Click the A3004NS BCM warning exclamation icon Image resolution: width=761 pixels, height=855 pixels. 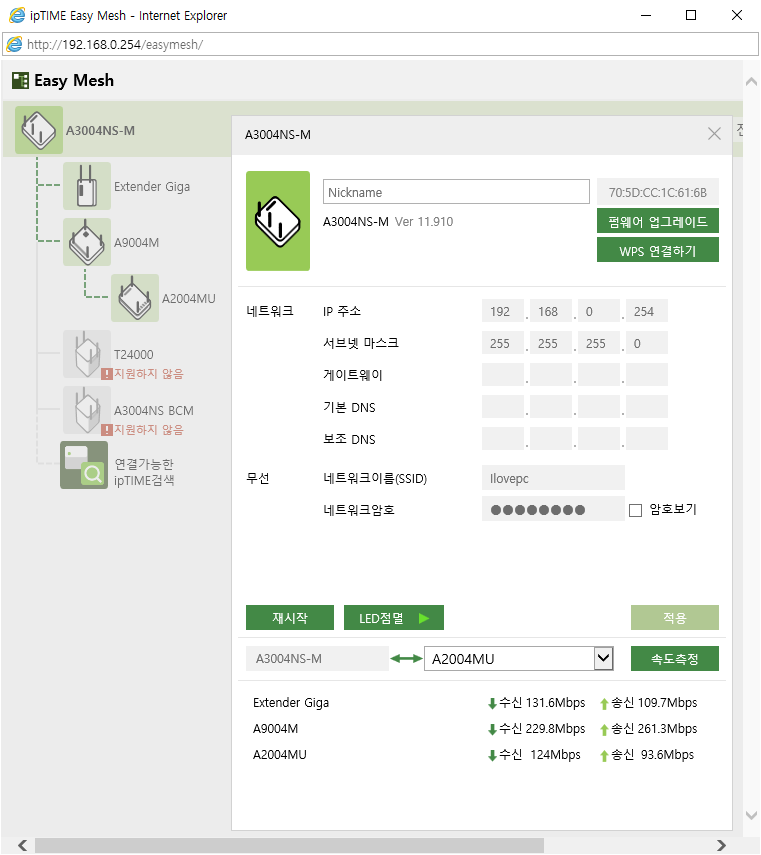click(x=107, y=430)
